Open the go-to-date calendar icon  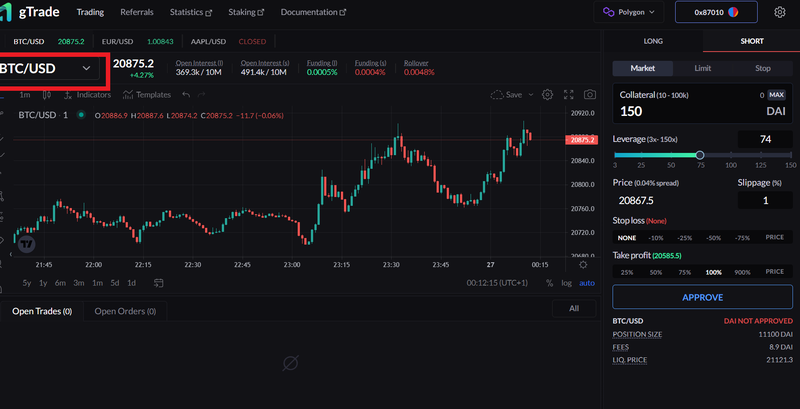159,283
